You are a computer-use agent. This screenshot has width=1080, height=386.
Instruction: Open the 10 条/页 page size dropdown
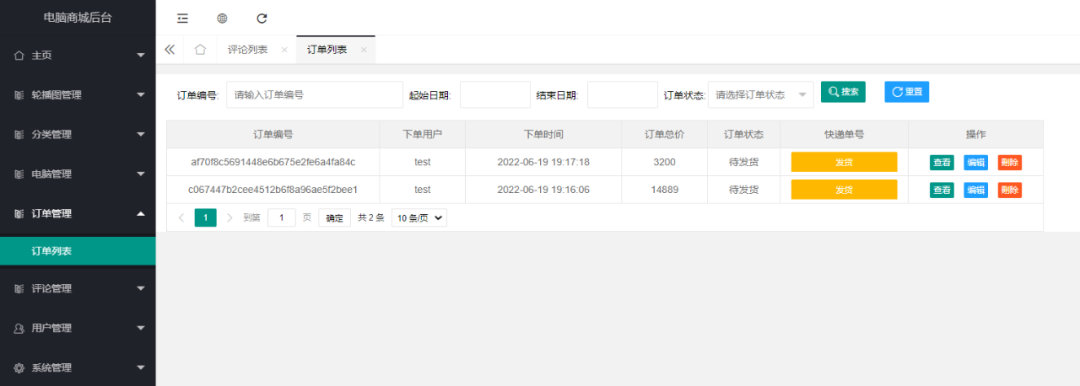[x=419, y=218]
